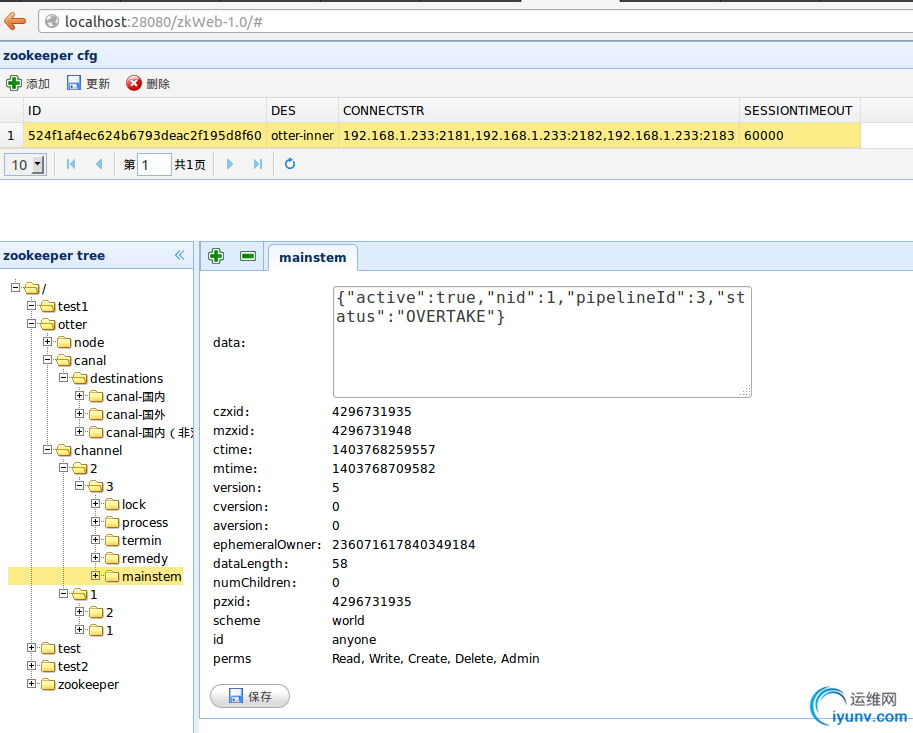Select the lock node in tree
This screenshot has width=913, height=733.
pyautogui.click(x=134, y=505)
